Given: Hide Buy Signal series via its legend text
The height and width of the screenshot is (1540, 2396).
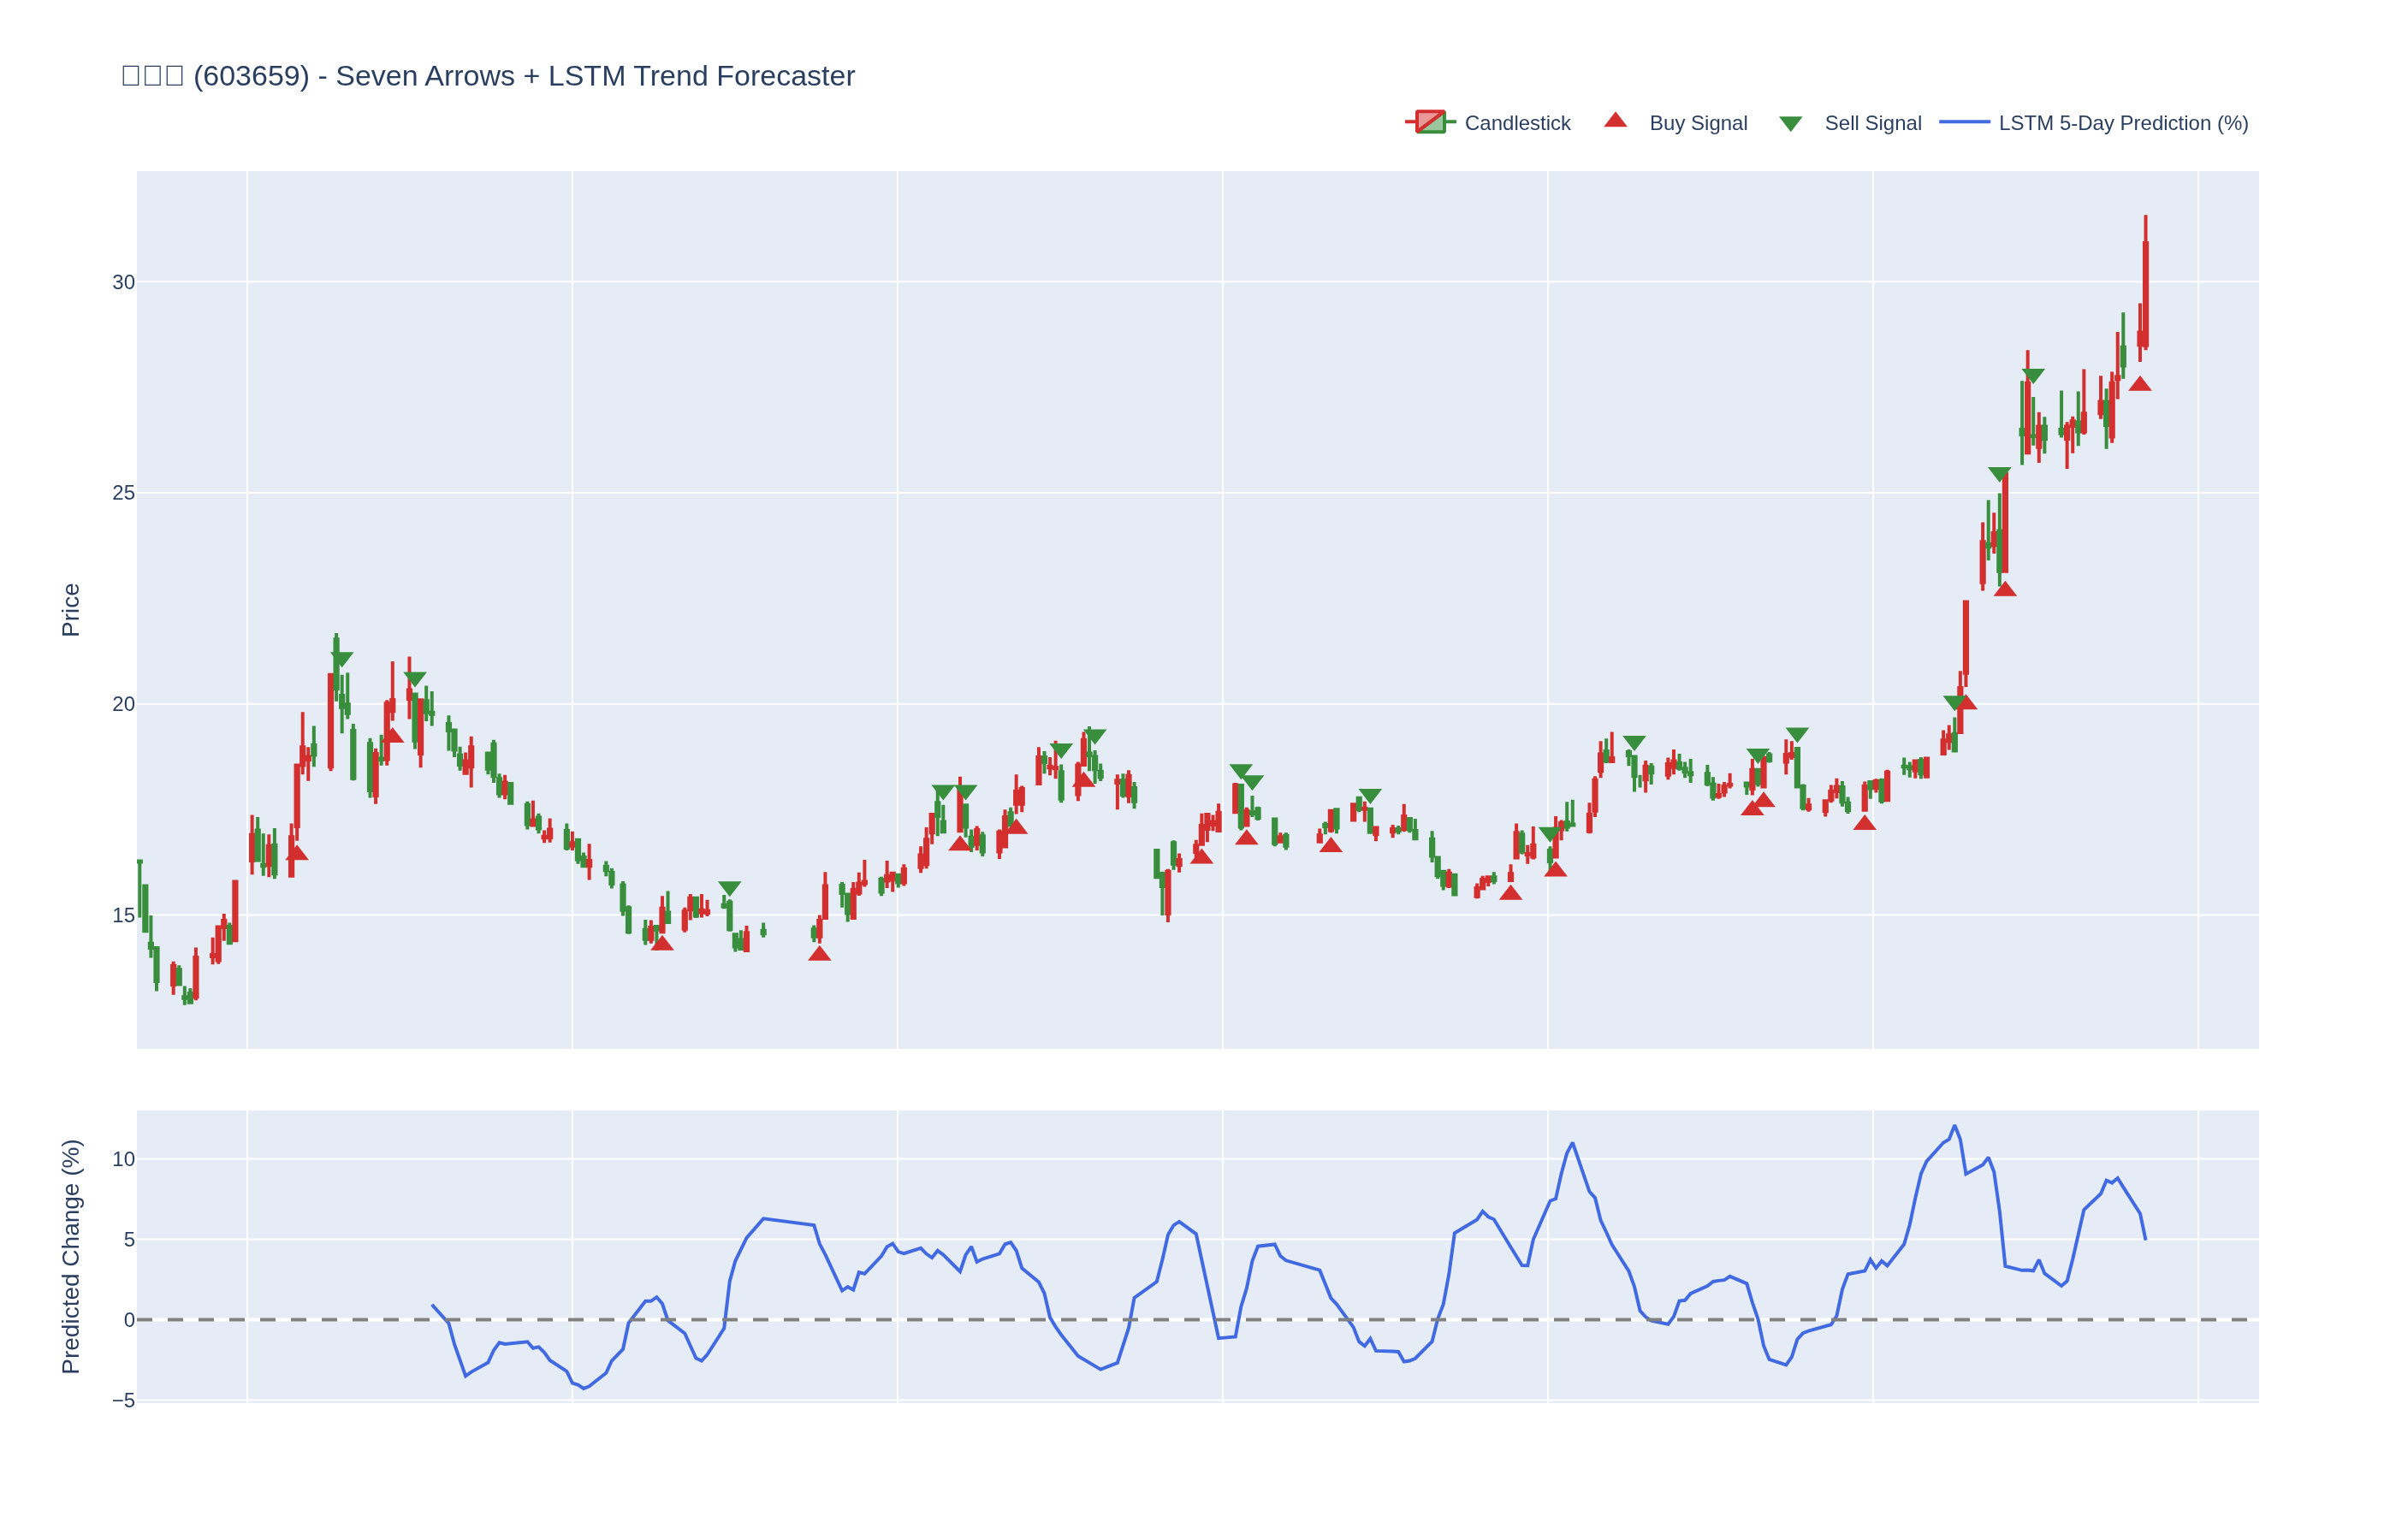Looking at the screenshot, I should (1697, 123).
